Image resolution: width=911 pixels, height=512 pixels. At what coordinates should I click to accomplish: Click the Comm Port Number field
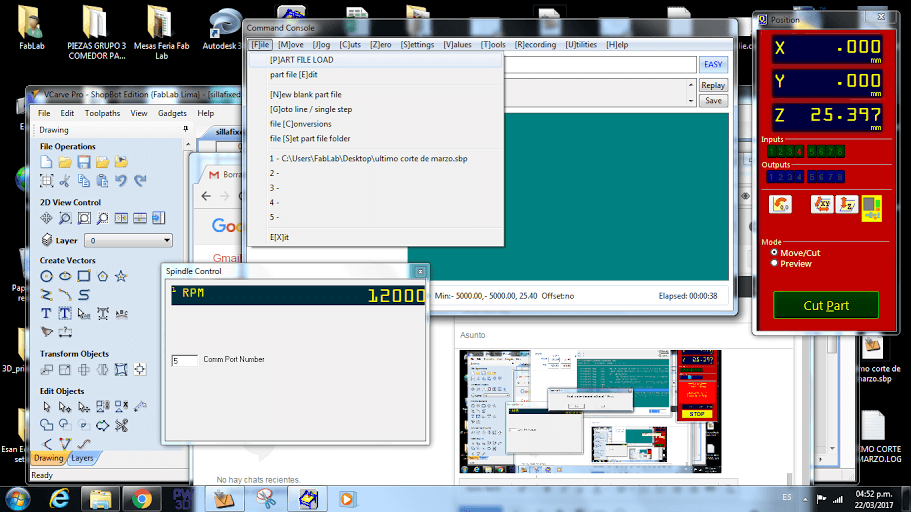pos(184,361)
